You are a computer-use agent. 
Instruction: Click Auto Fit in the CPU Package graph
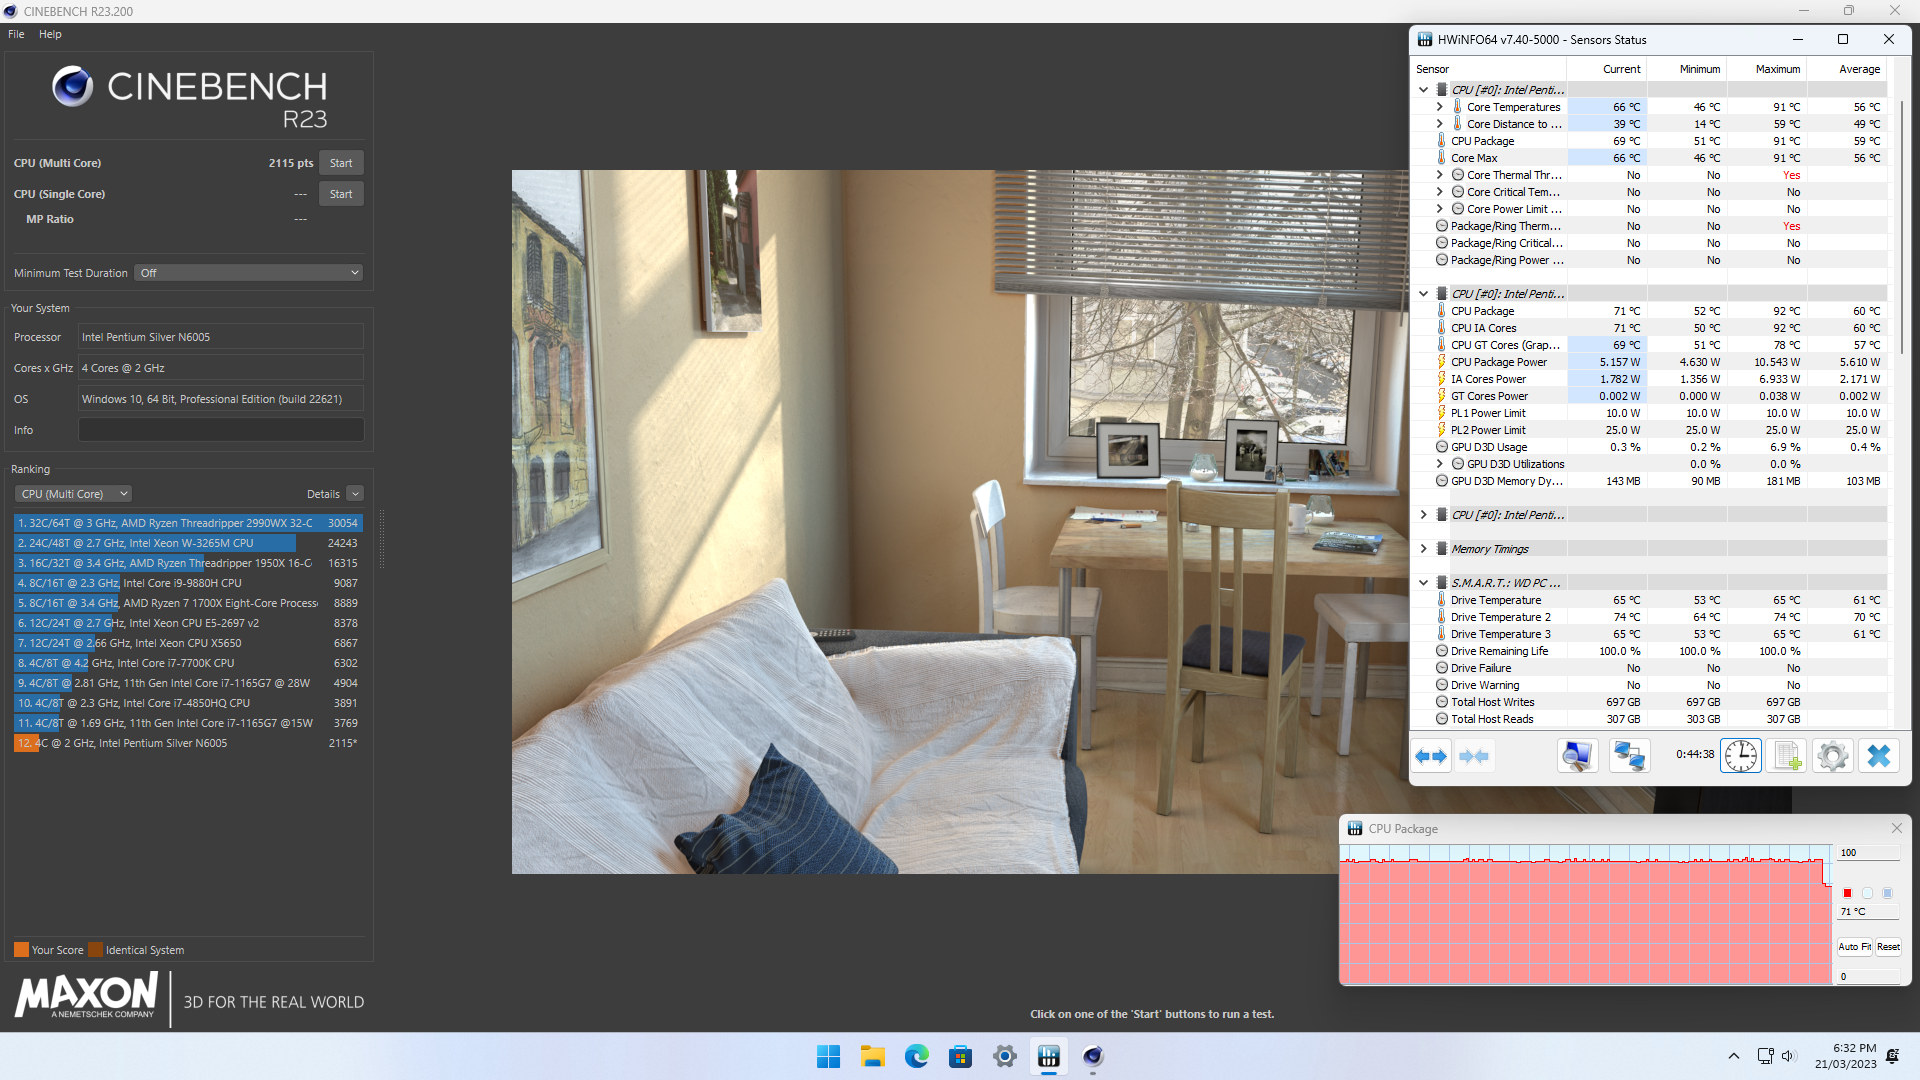[x=1854, y=947]
